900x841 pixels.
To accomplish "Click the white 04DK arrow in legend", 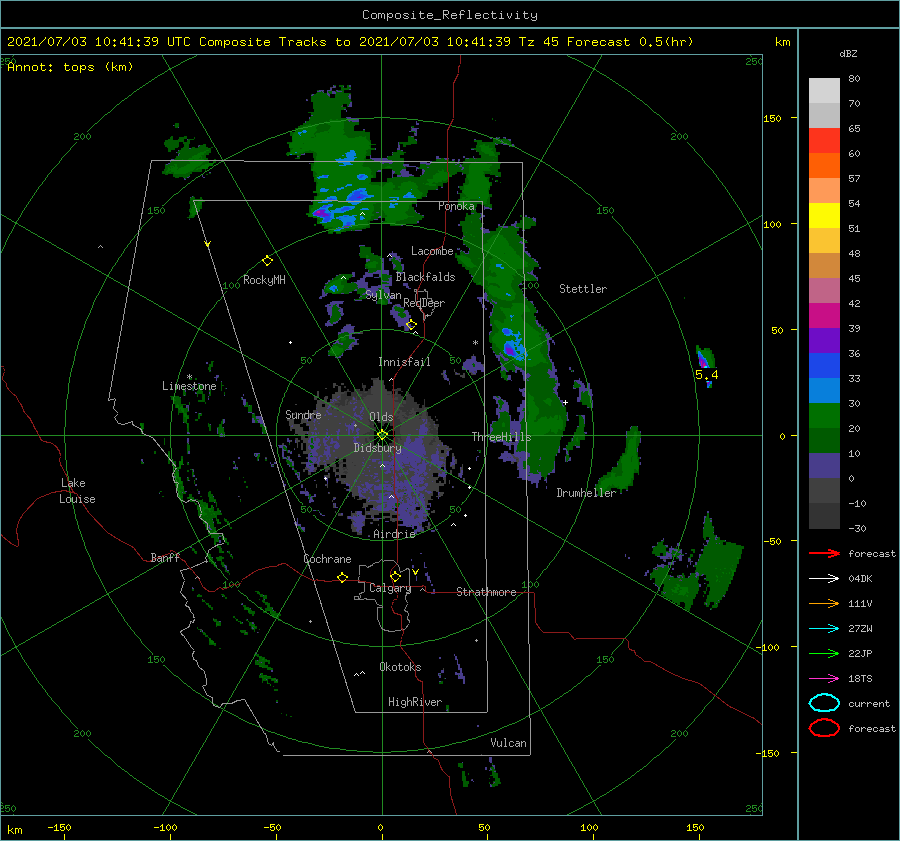I will pos(824,578).
